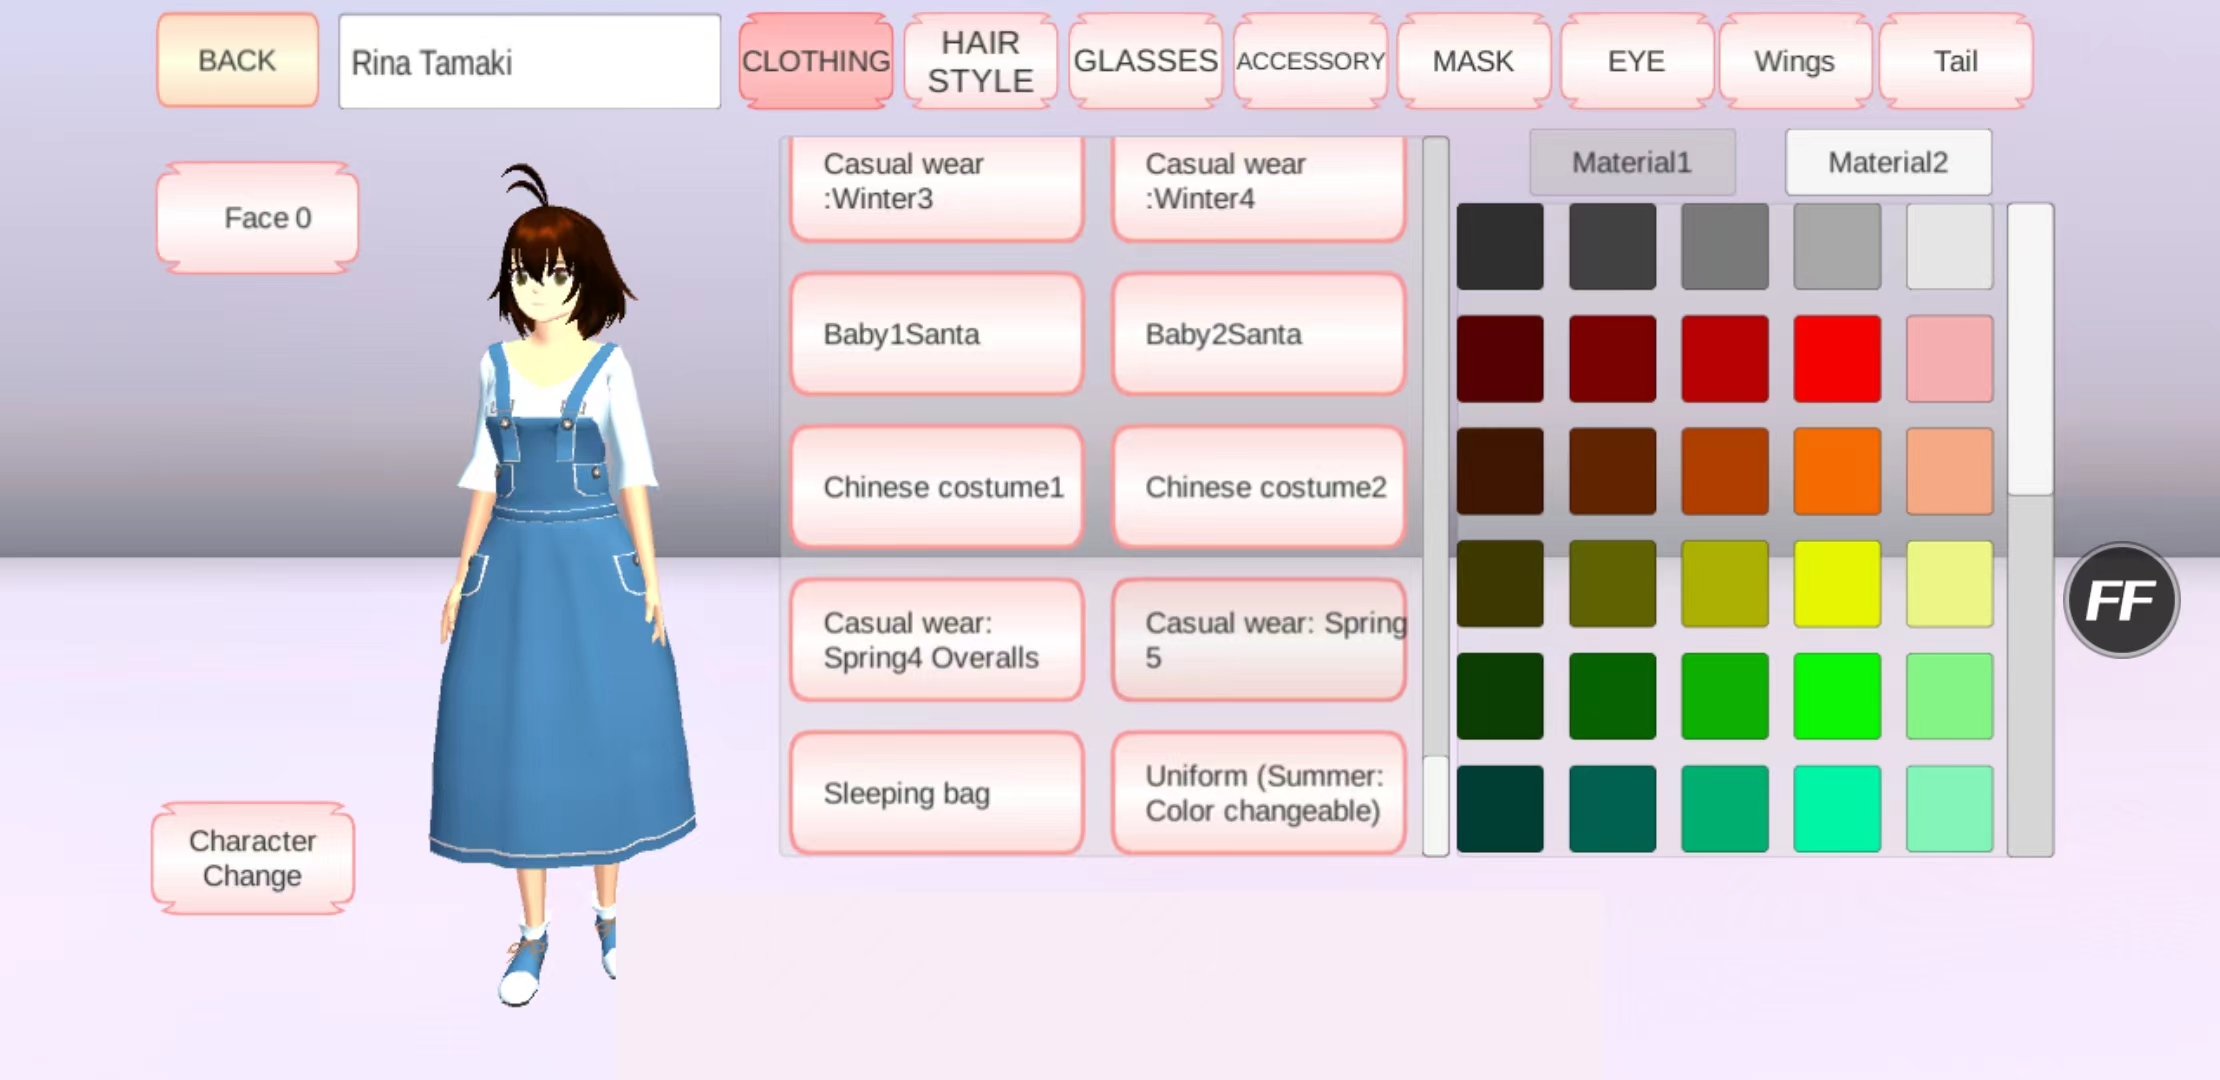Select Chinese costume1 outfit

click(936, 487)
